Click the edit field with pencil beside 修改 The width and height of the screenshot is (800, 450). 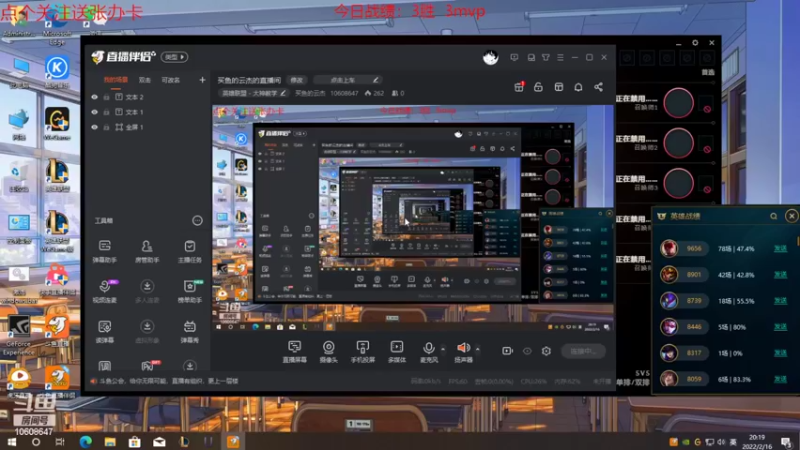pos(348,80)
